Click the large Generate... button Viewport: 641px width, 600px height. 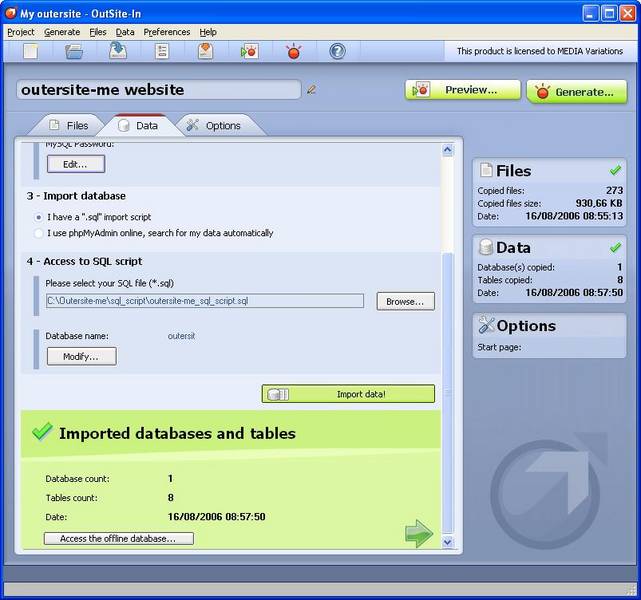[x=576, y=92]
